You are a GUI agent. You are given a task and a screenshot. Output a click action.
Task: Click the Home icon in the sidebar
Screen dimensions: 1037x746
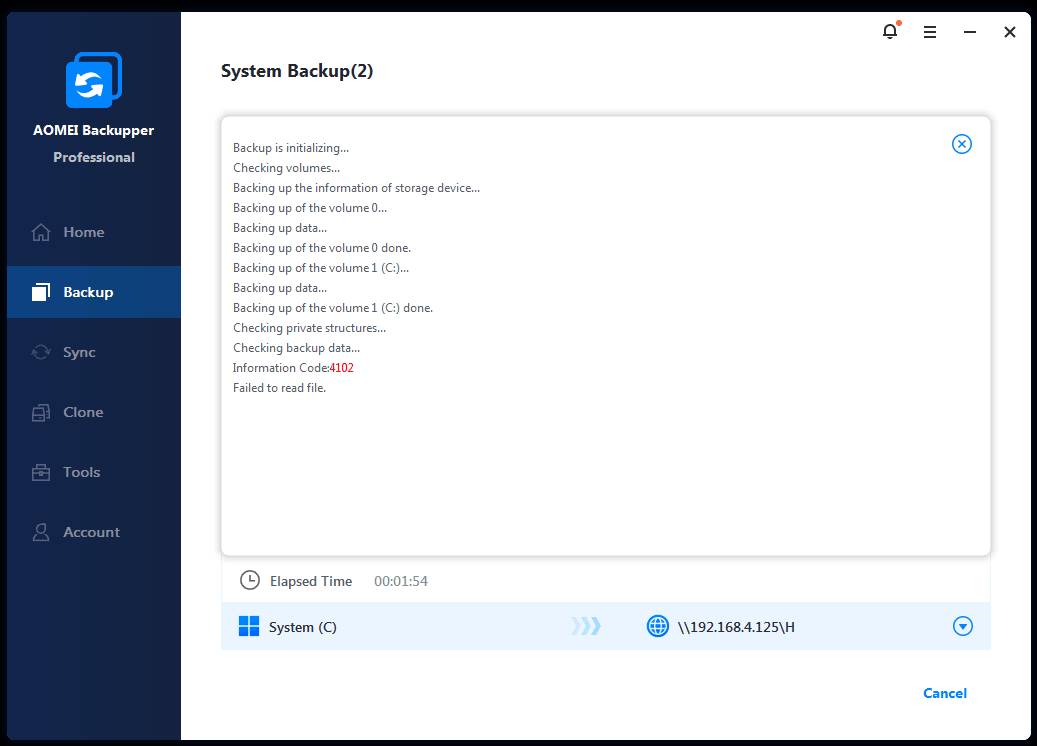(x=41, y=232)
